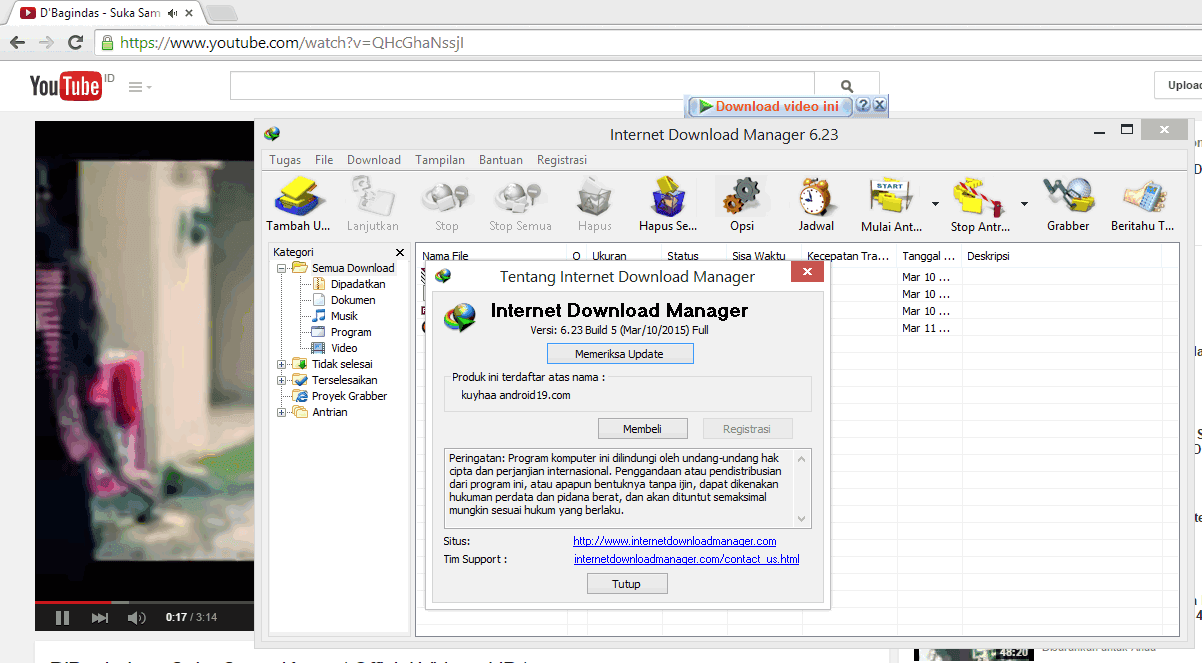The width and height of the screenshot is (1202, 663).
Task: Select the Musik category
Action: point(344,316)
